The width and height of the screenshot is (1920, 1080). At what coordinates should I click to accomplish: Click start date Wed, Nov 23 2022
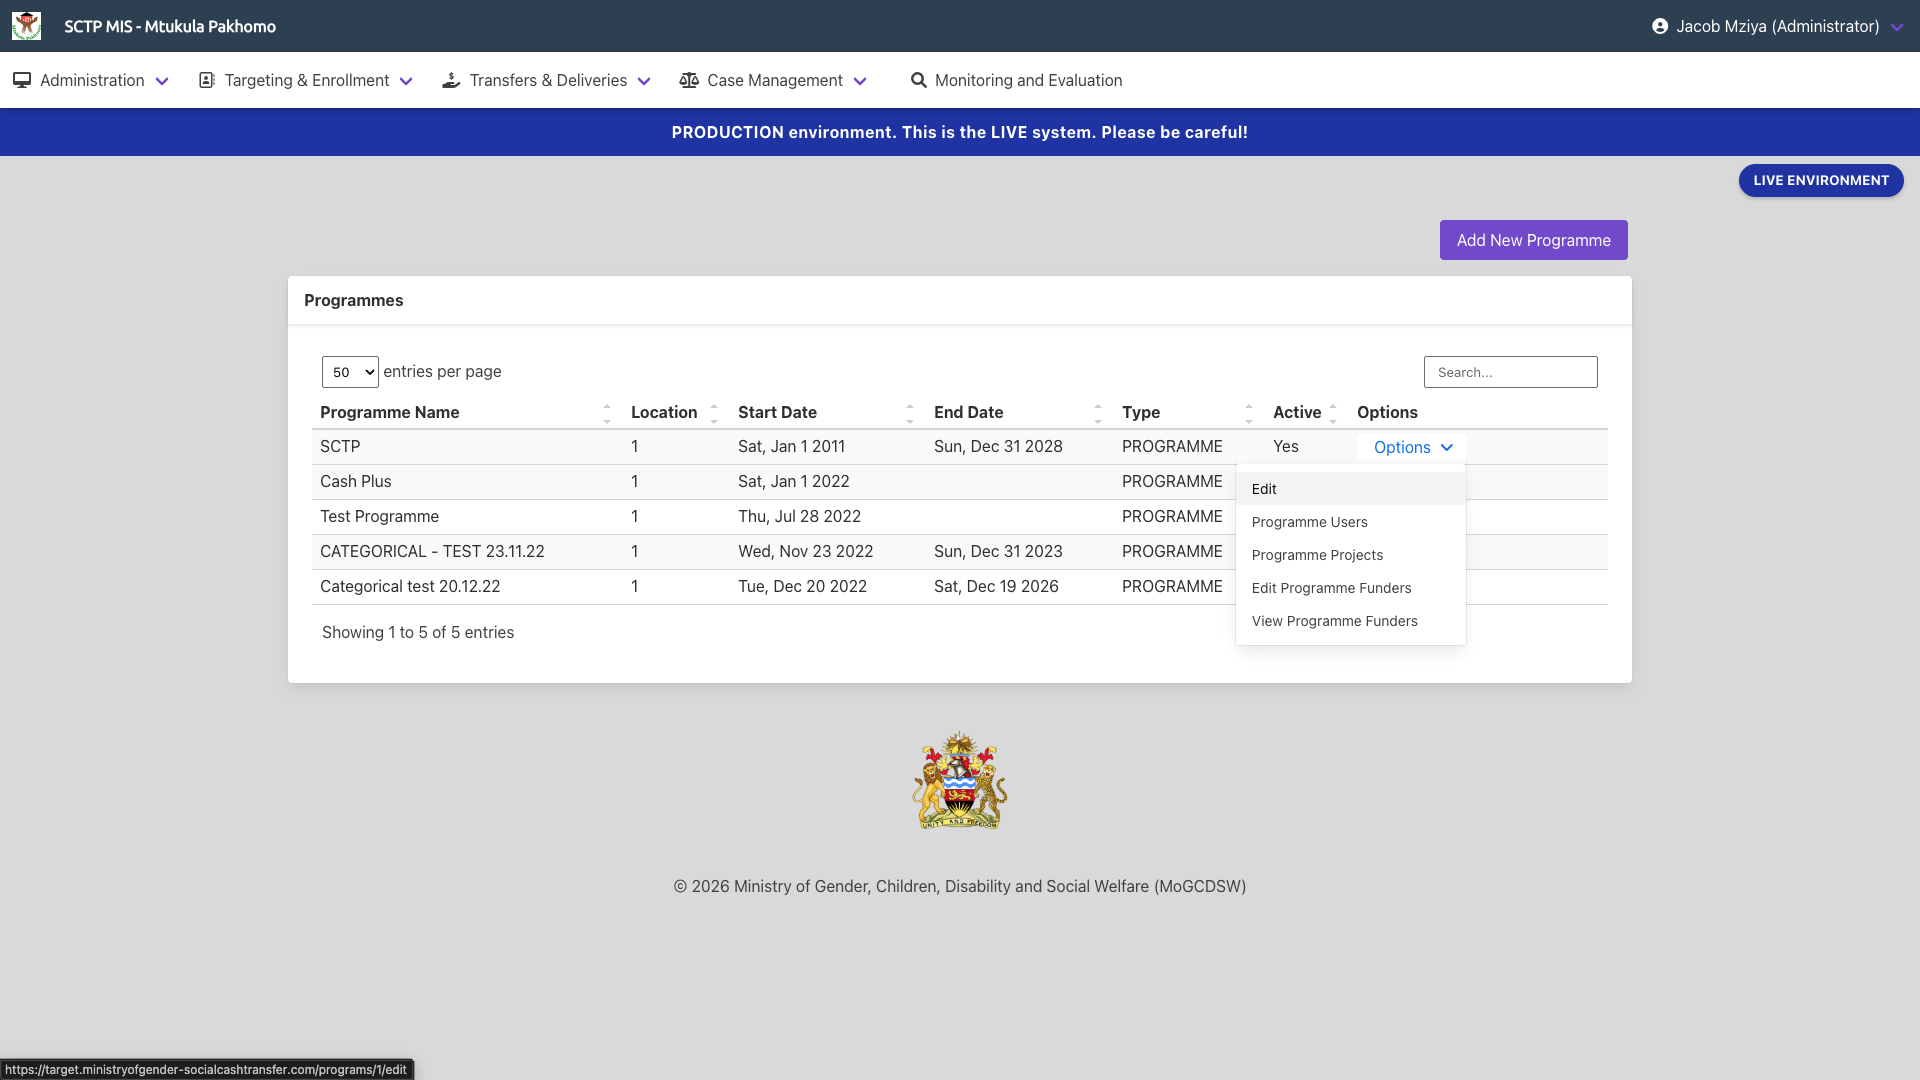pyautogui.click(x=806, y=552)
